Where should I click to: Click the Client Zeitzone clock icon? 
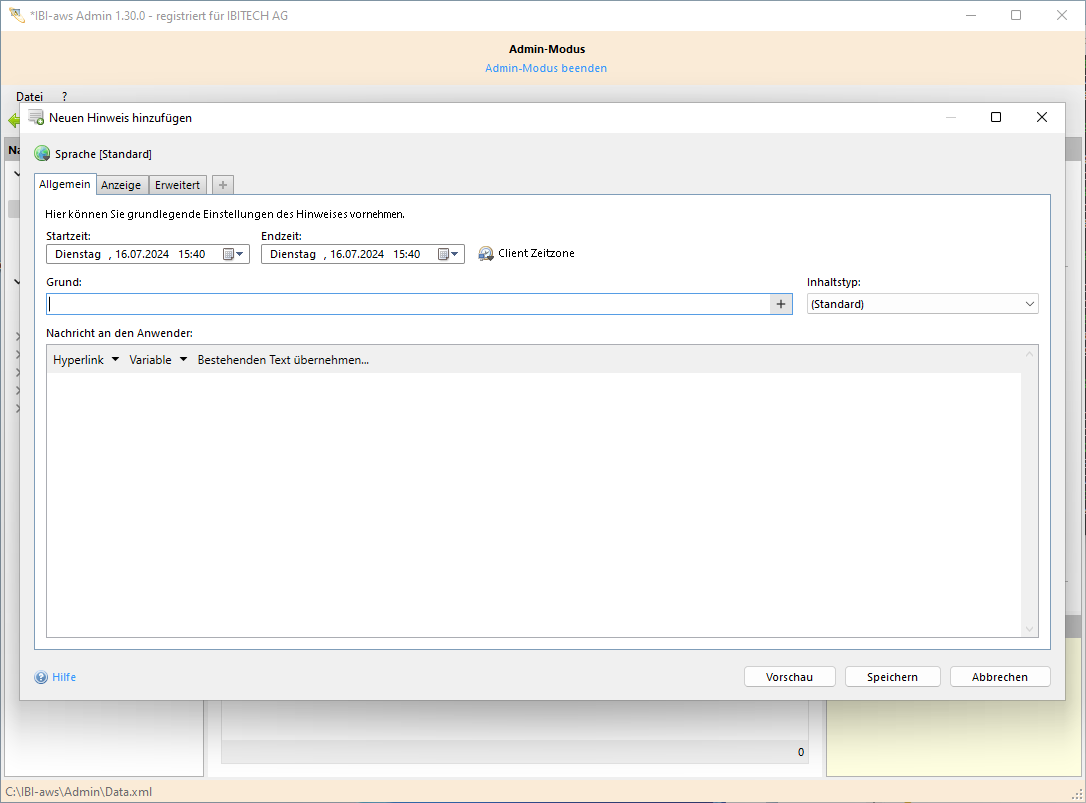point(486,254)
